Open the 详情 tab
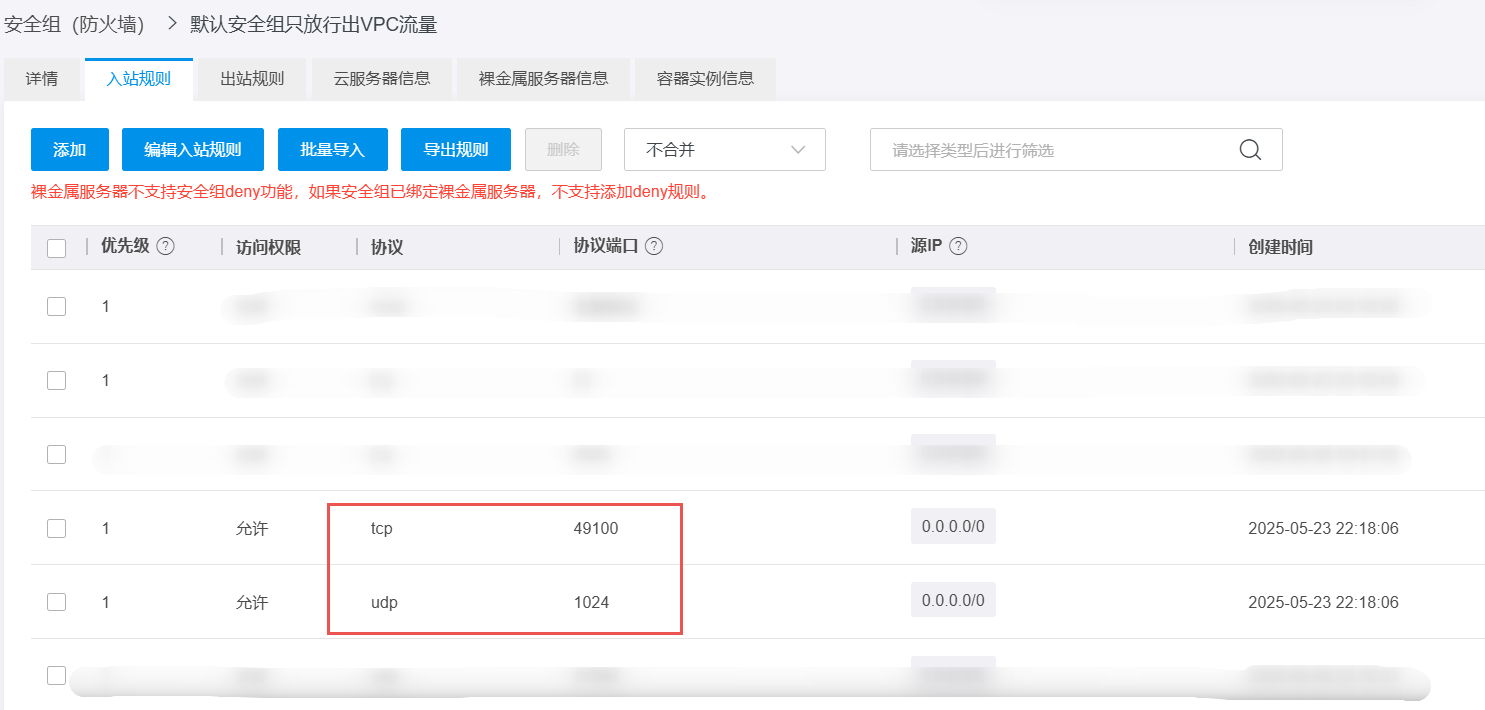1485x710 pixels. pyautogui.click(x=42, y=79)
